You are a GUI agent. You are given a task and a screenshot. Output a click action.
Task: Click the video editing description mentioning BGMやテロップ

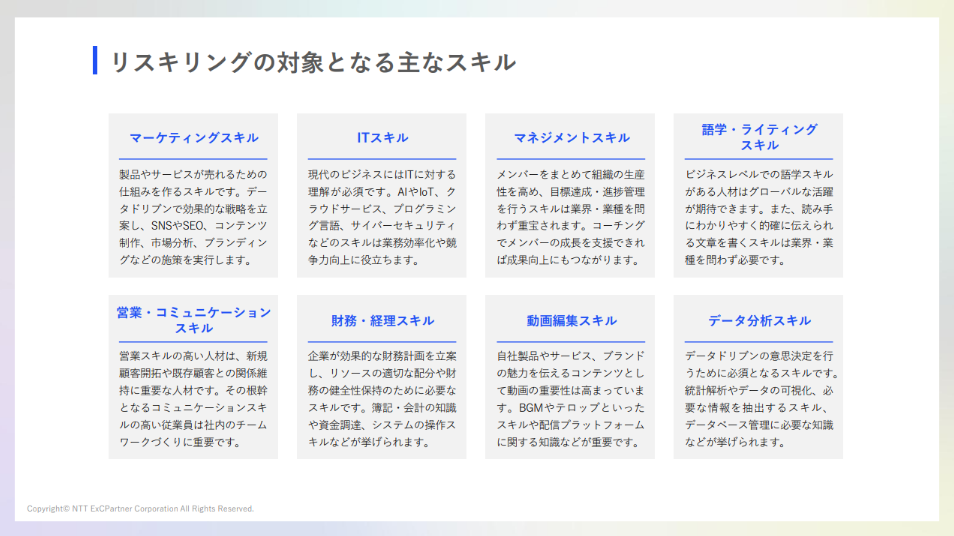pyautogui.click(x=571, y=399)
